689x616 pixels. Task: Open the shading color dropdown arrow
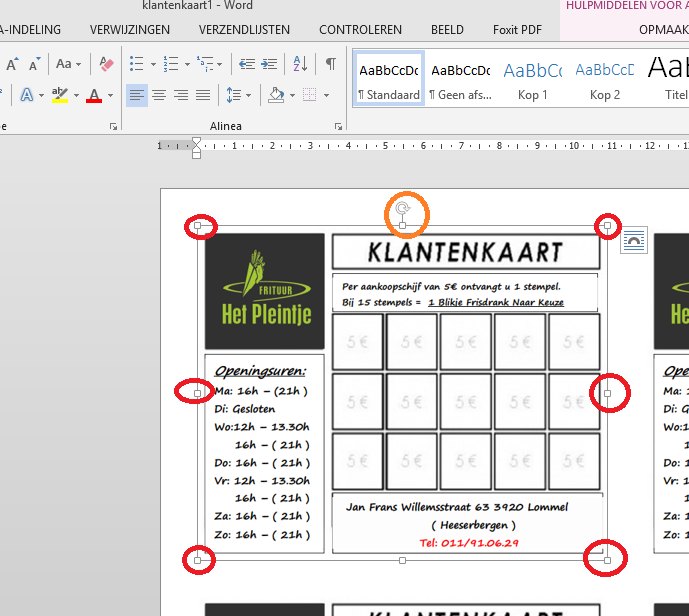292,95
